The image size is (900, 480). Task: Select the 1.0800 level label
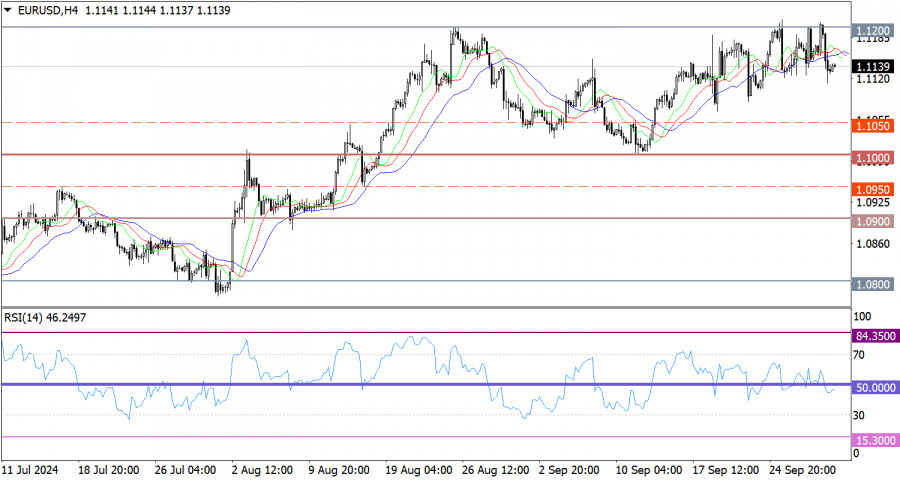coord(873,284)
